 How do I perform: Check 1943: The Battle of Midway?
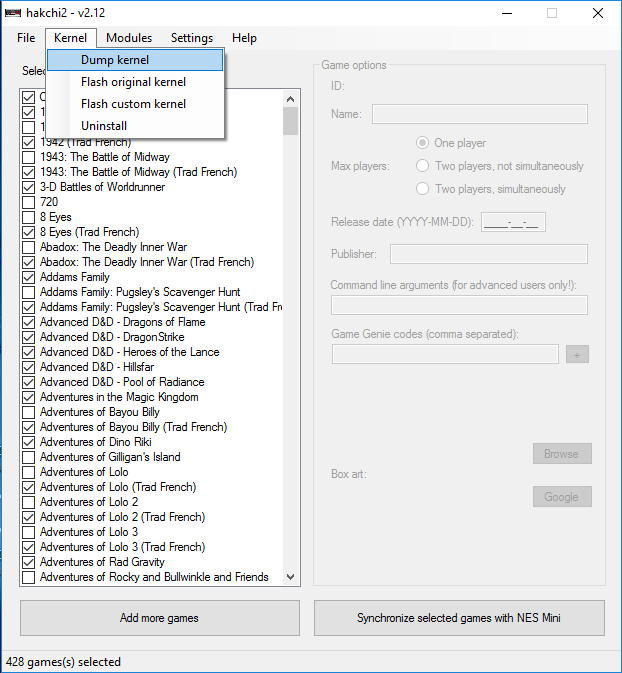click(x=28, y=157)
